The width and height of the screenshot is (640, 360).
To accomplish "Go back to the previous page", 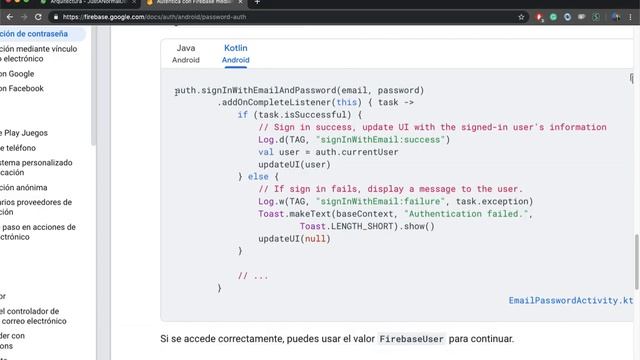I will [x=10, y=17].
